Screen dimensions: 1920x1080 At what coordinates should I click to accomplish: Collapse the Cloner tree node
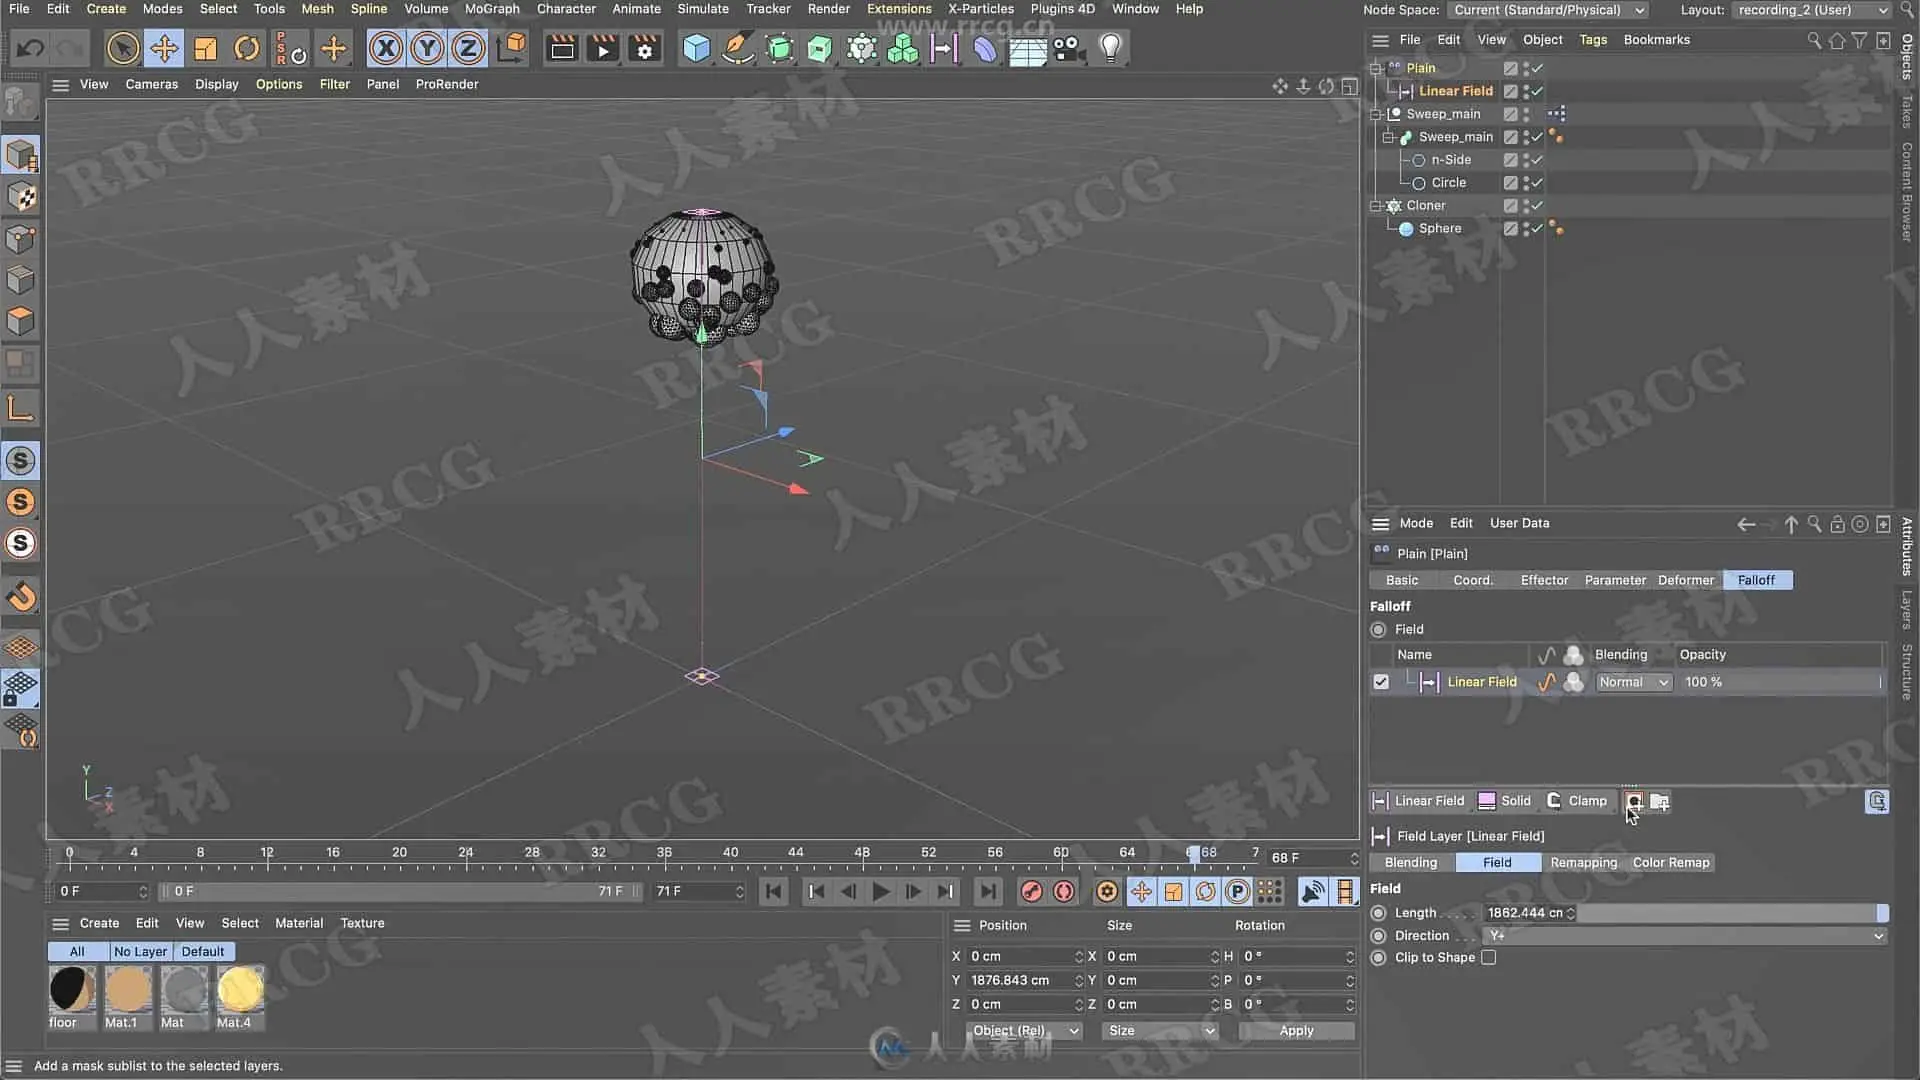pyautogui.click(x=1376, y=206)
